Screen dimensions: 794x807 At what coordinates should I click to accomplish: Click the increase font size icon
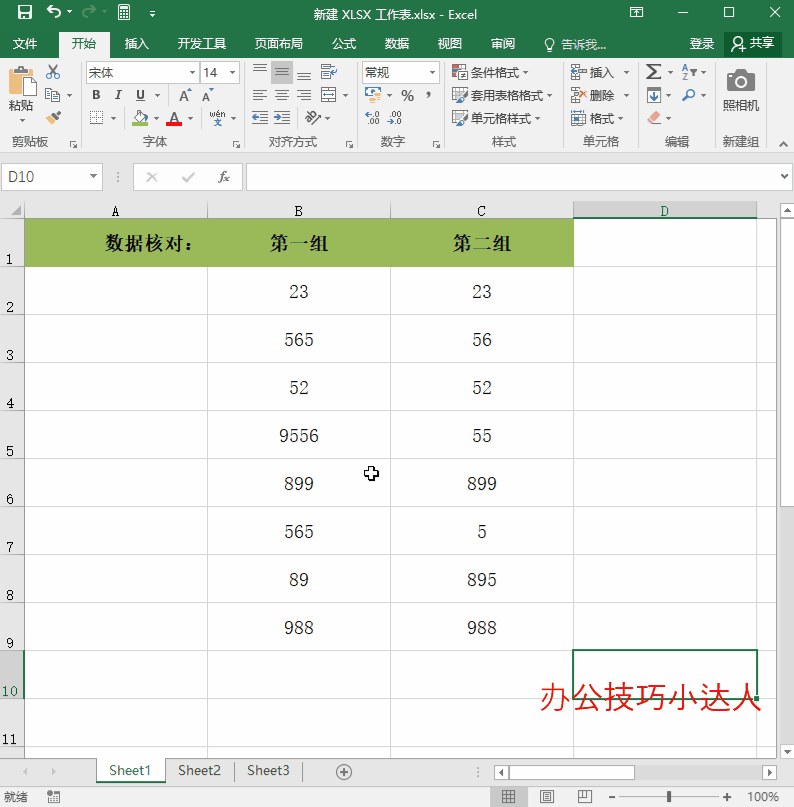(x=185, y=96)
